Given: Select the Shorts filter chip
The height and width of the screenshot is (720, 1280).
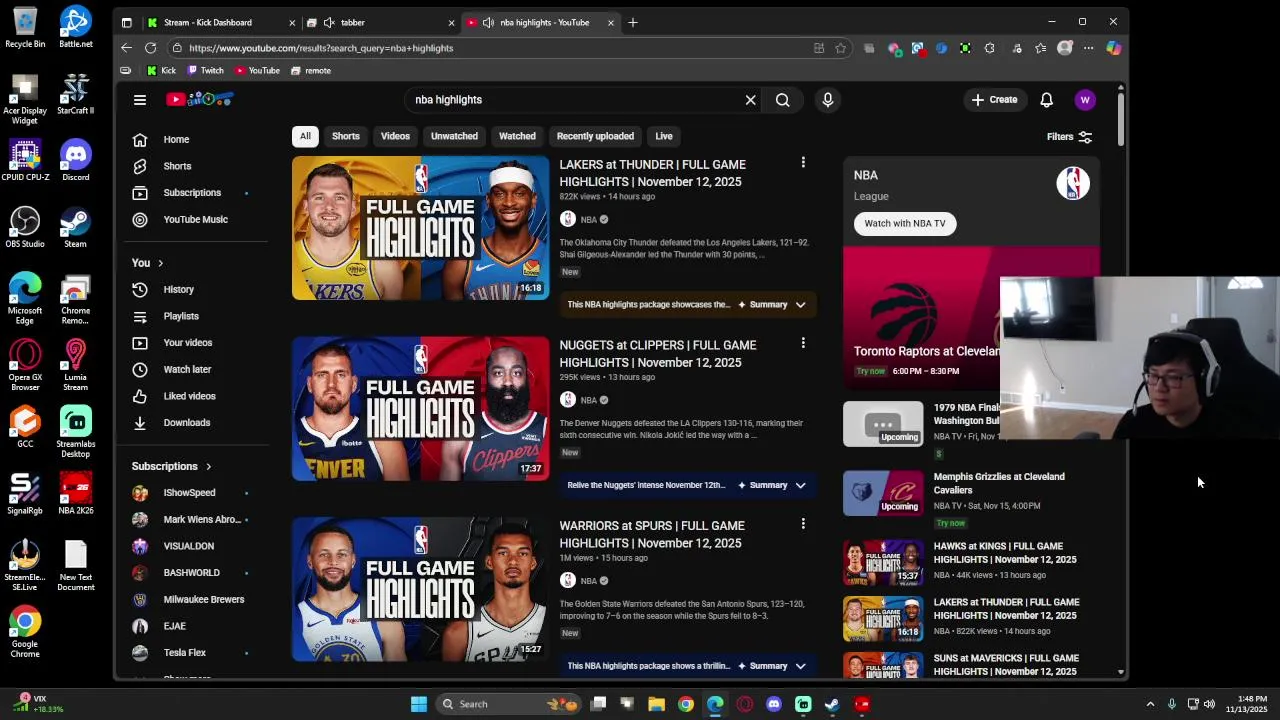Looking at the screenshot, I should [x=346, y=136].
